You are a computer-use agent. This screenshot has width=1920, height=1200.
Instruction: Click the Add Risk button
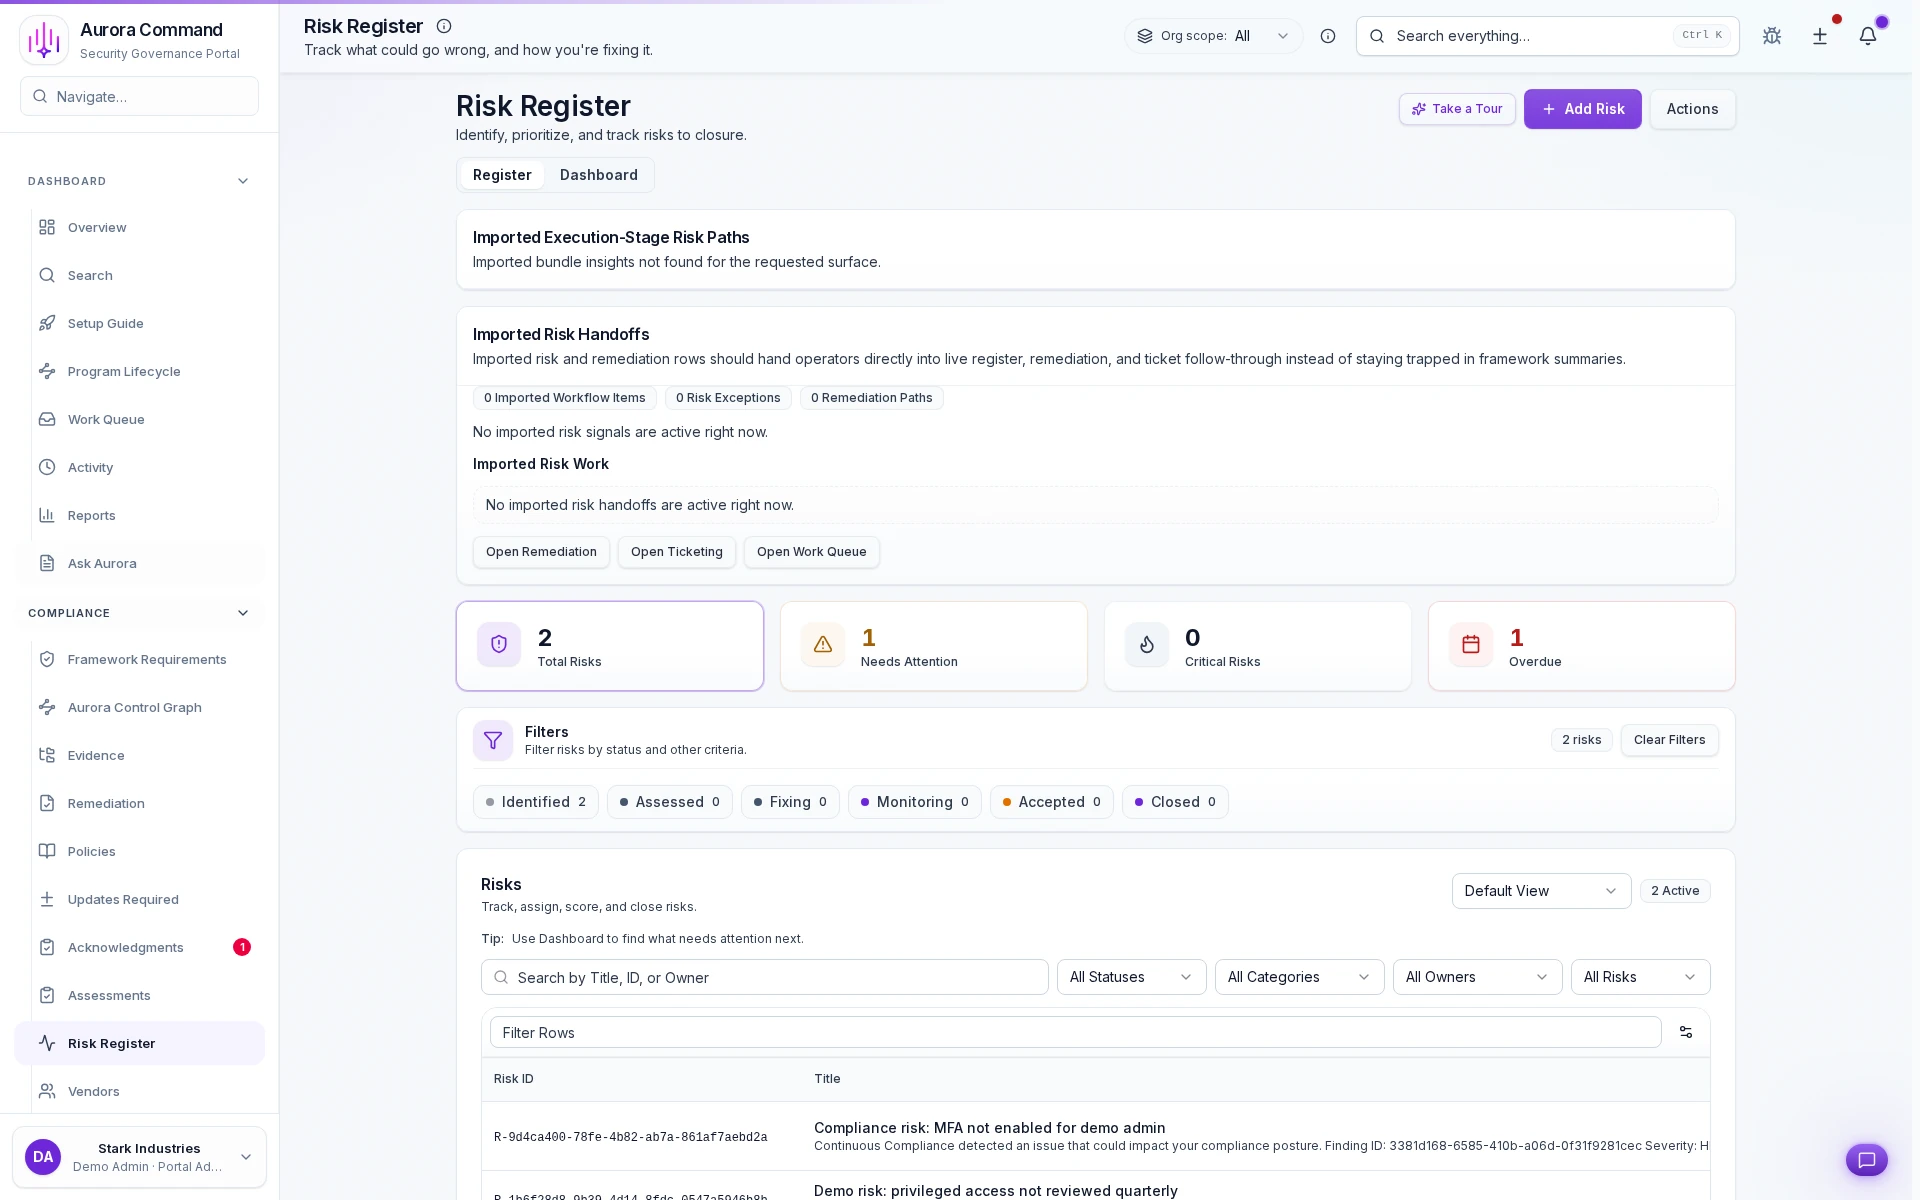tap(1582, 109)
